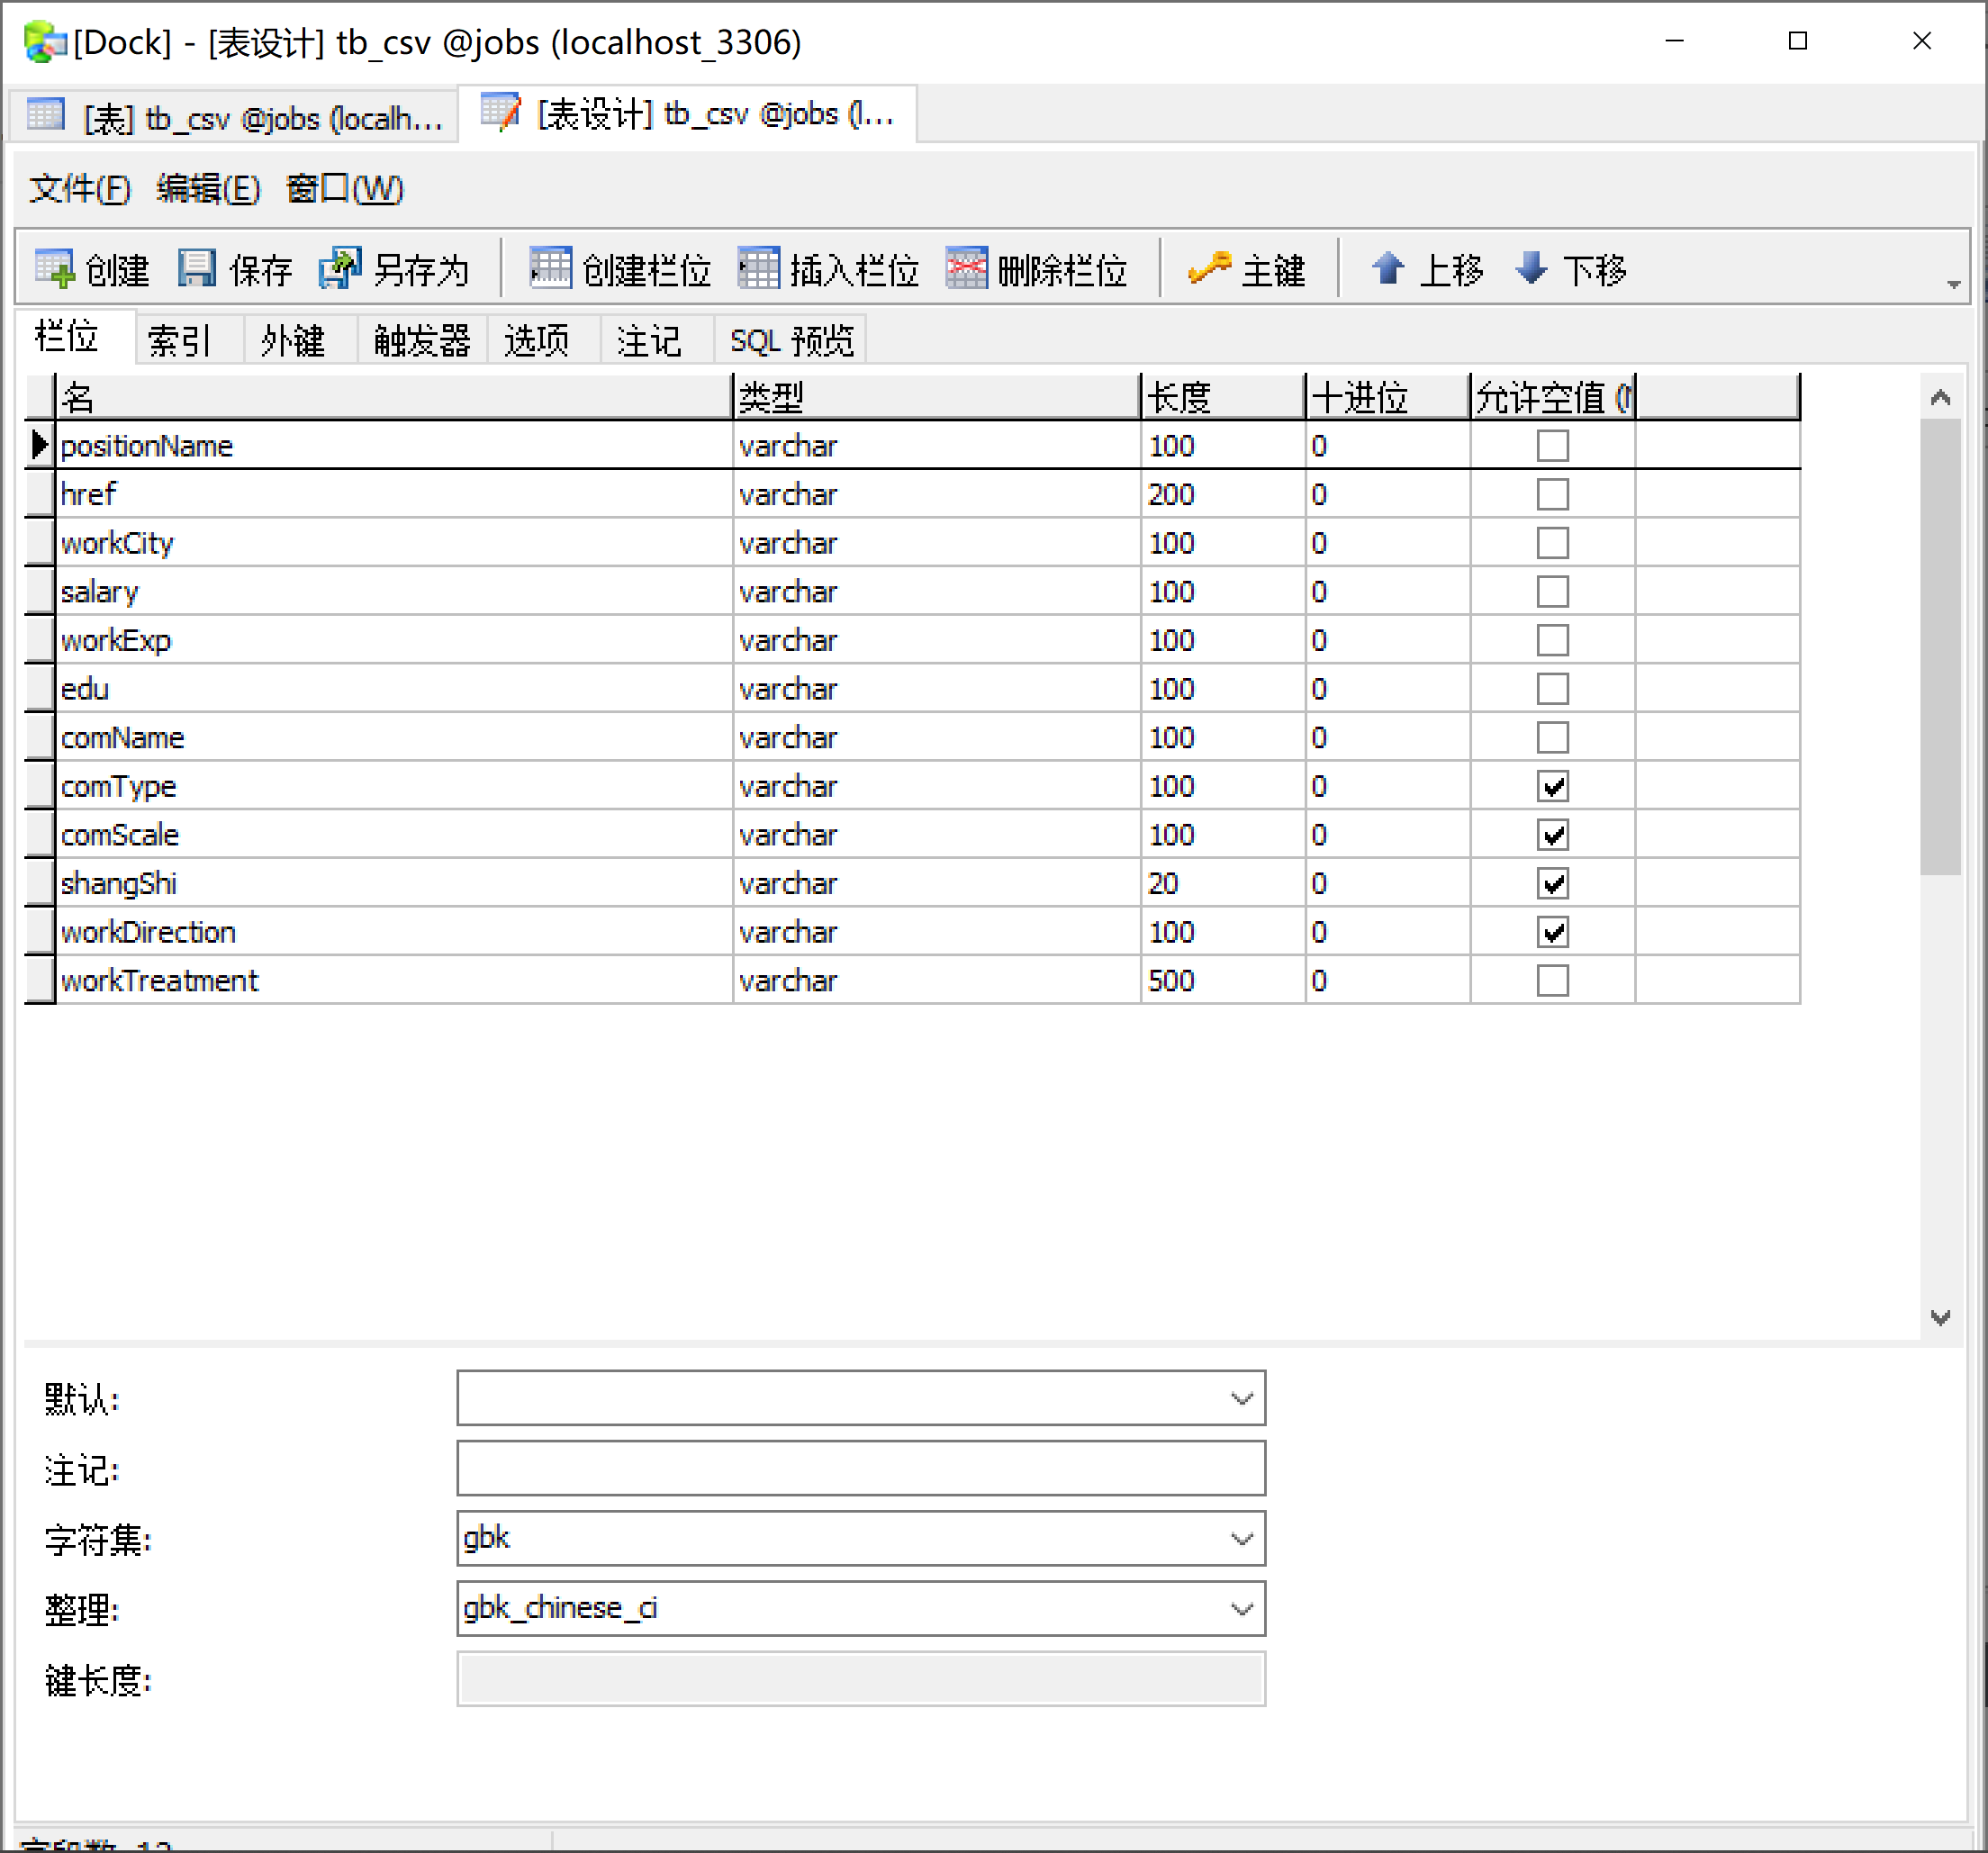Uncheck allow-null for the comType field
Viewport: 1988px width, 1853px height.
(x=1552, y=786)
